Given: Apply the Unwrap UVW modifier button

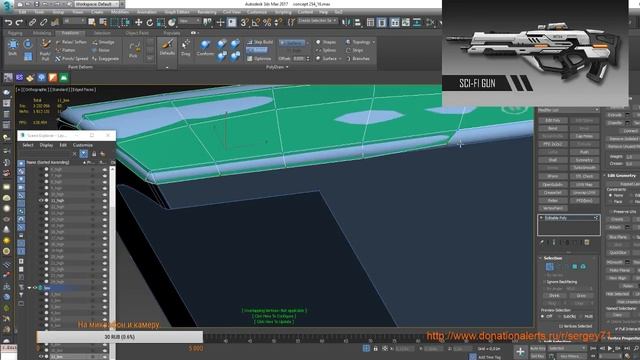Looking at the screenshot, I should (584, 192).
